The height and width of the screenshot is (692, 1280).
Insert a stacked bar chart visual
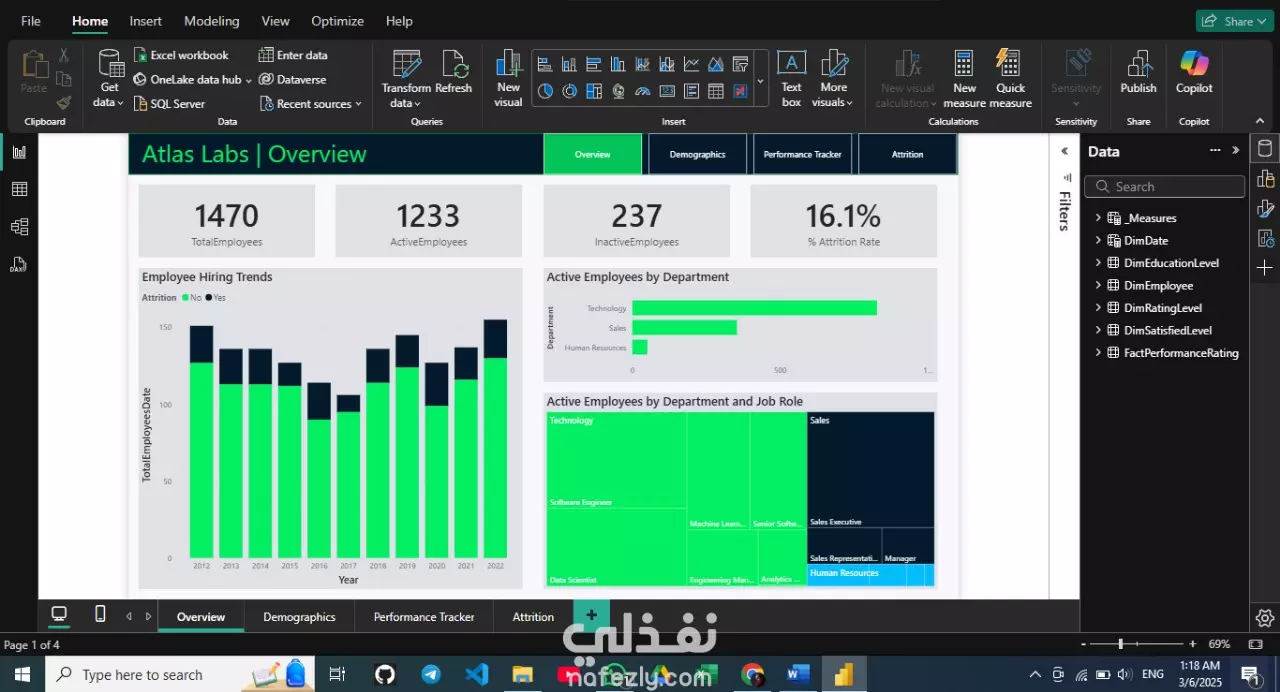click(545, 64)
